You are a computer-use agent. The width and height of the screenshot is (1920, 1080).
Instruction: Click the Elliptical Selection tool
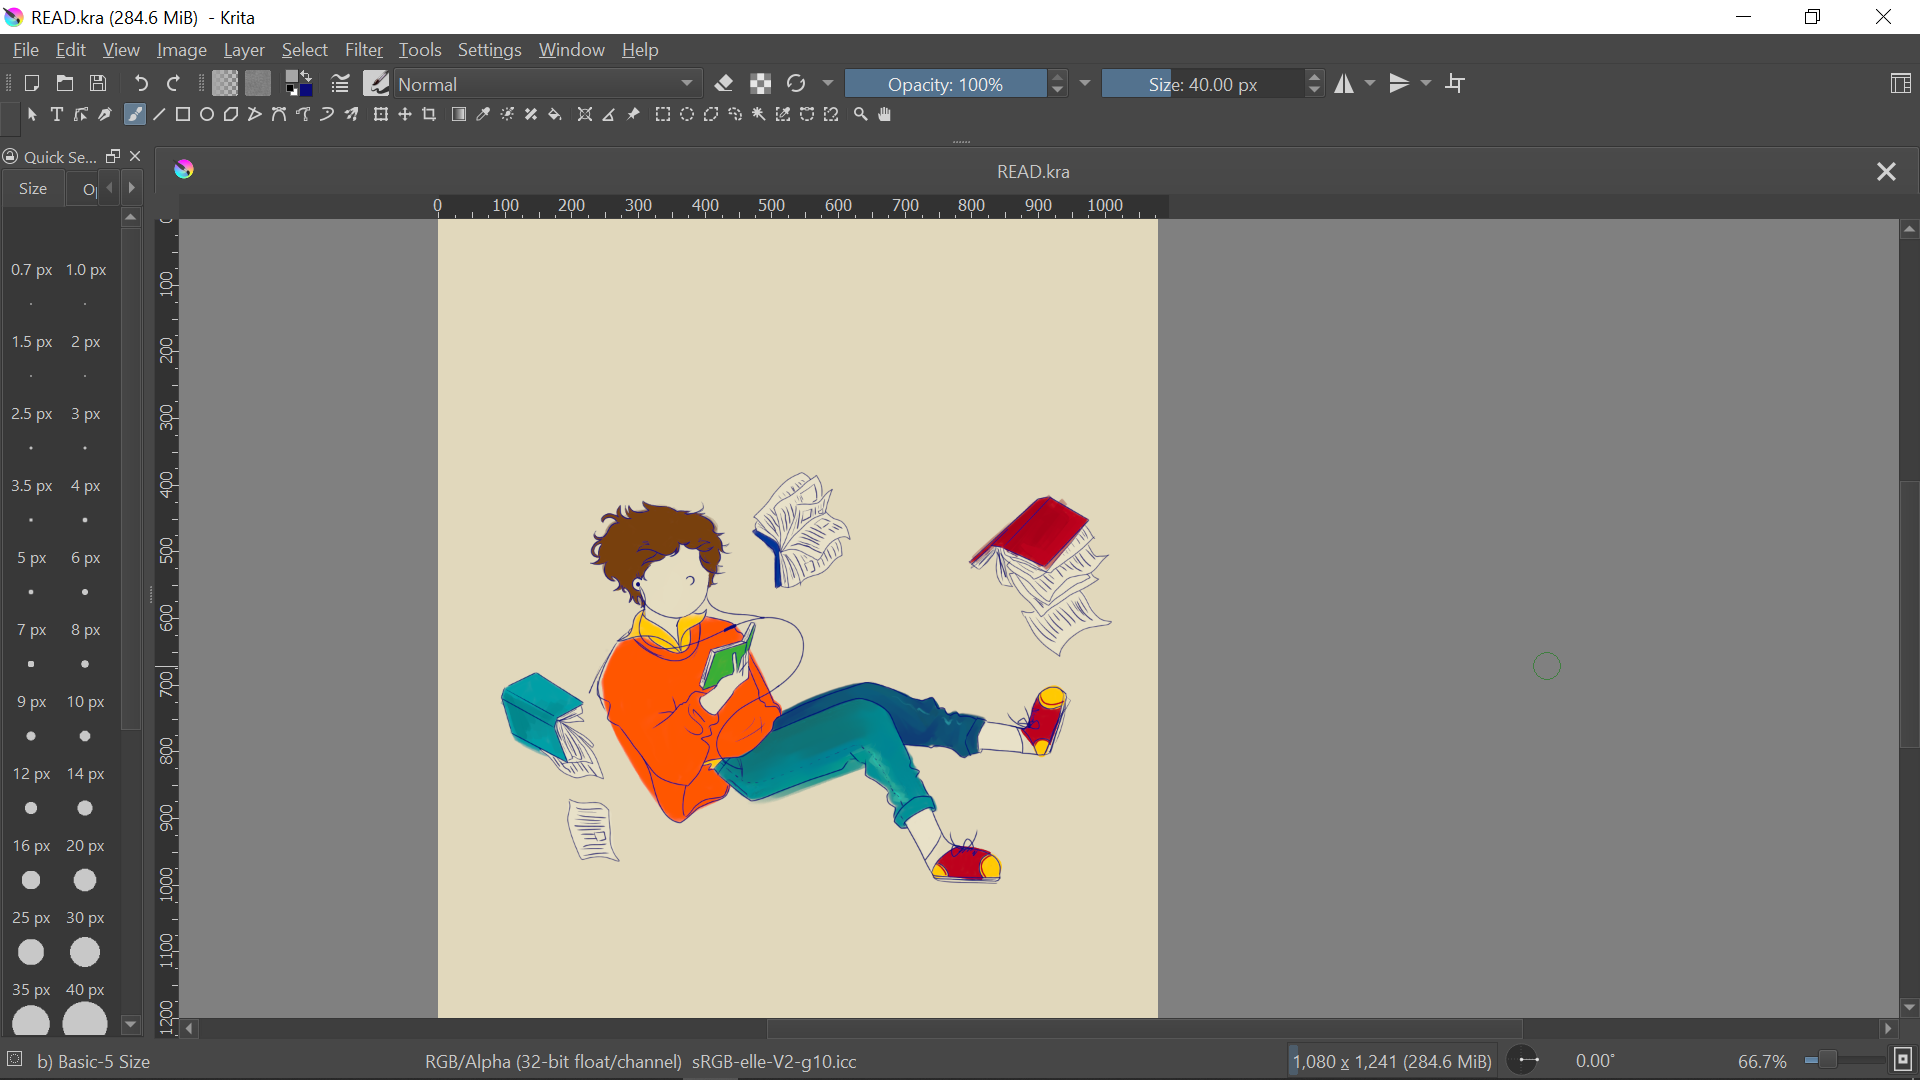(x=687, y=115)
